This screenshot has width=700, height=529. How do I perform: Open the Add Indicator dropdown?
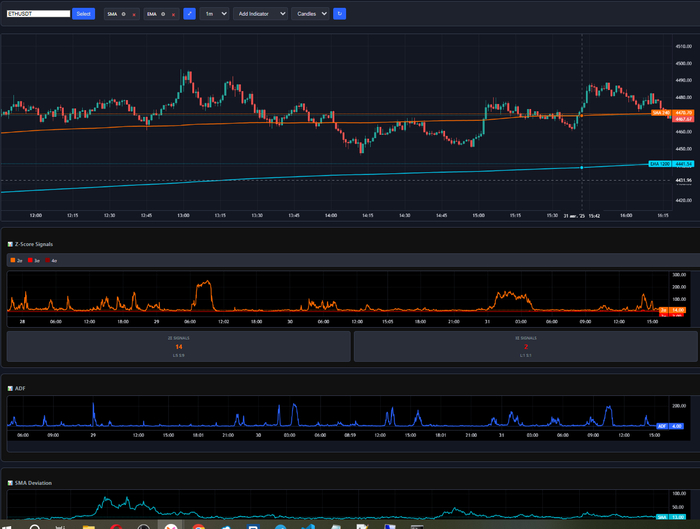[x=260, y=14]
